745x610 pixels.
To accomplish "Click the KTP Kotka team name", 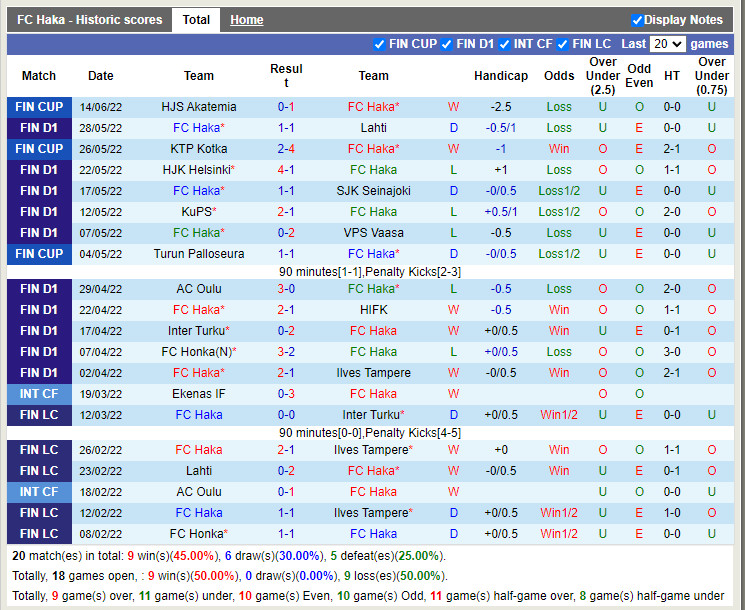I will pyautogui.click(x=199, y=149).
